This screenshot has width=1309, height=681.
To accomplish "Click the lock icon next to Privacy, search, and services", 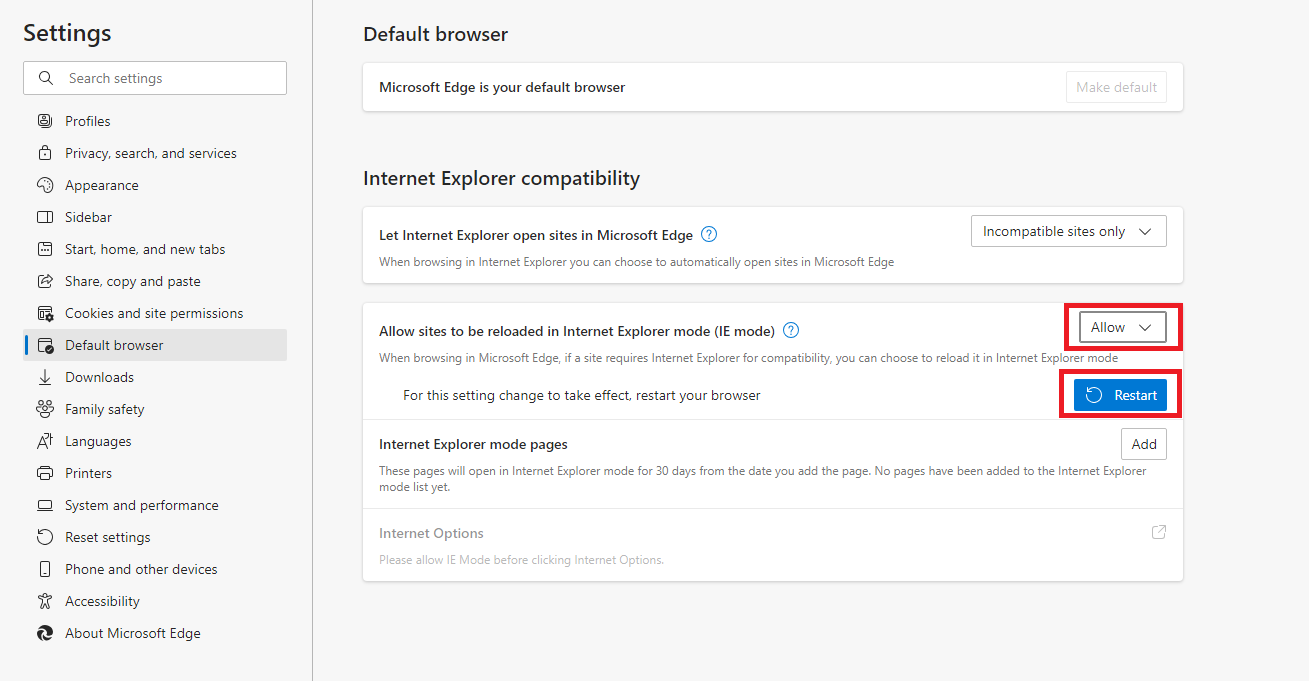I will 45,152.
